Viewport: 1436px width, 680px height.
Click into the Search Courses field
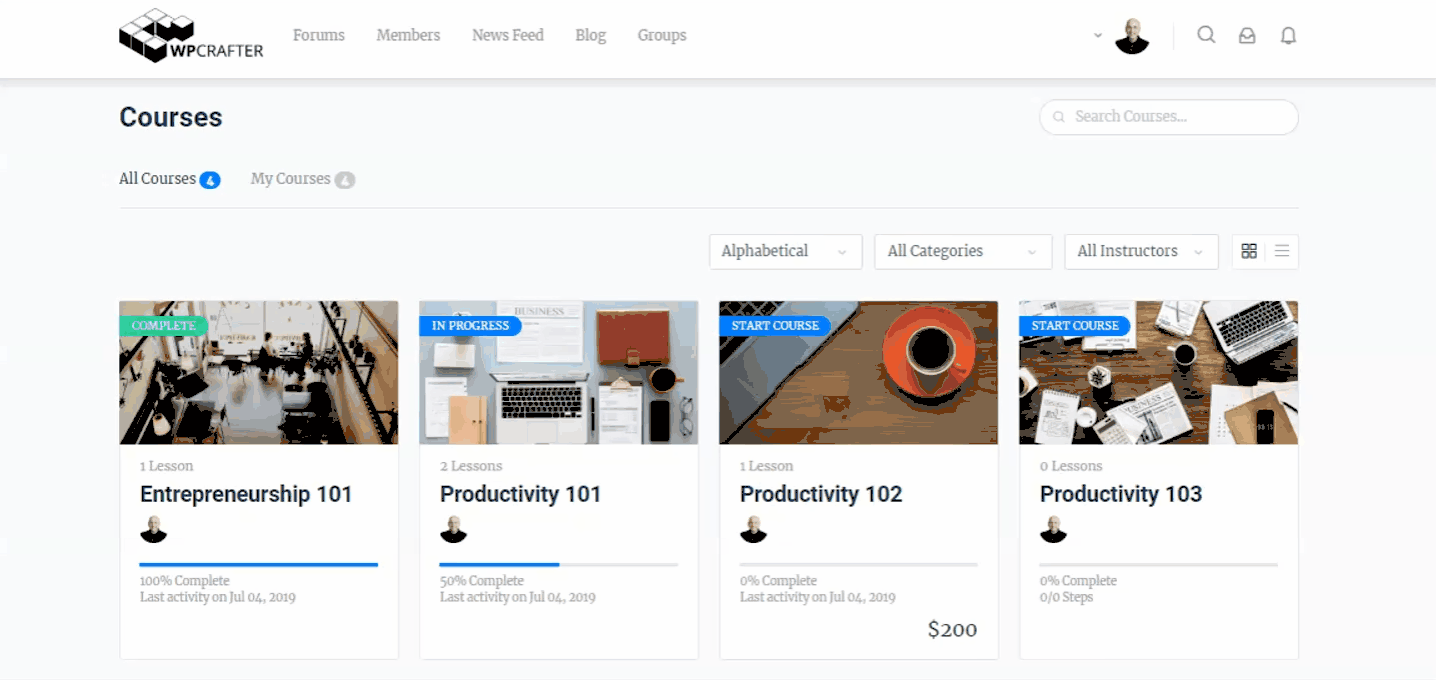coord(1169,117)
